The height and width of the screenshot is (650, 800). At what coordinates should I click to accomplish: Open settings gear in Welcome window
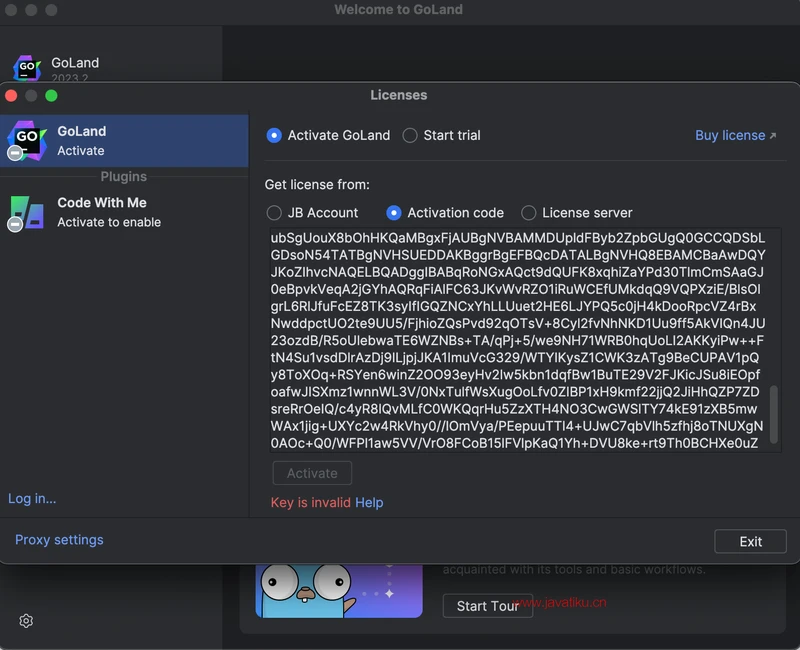[x=26, y=620]
